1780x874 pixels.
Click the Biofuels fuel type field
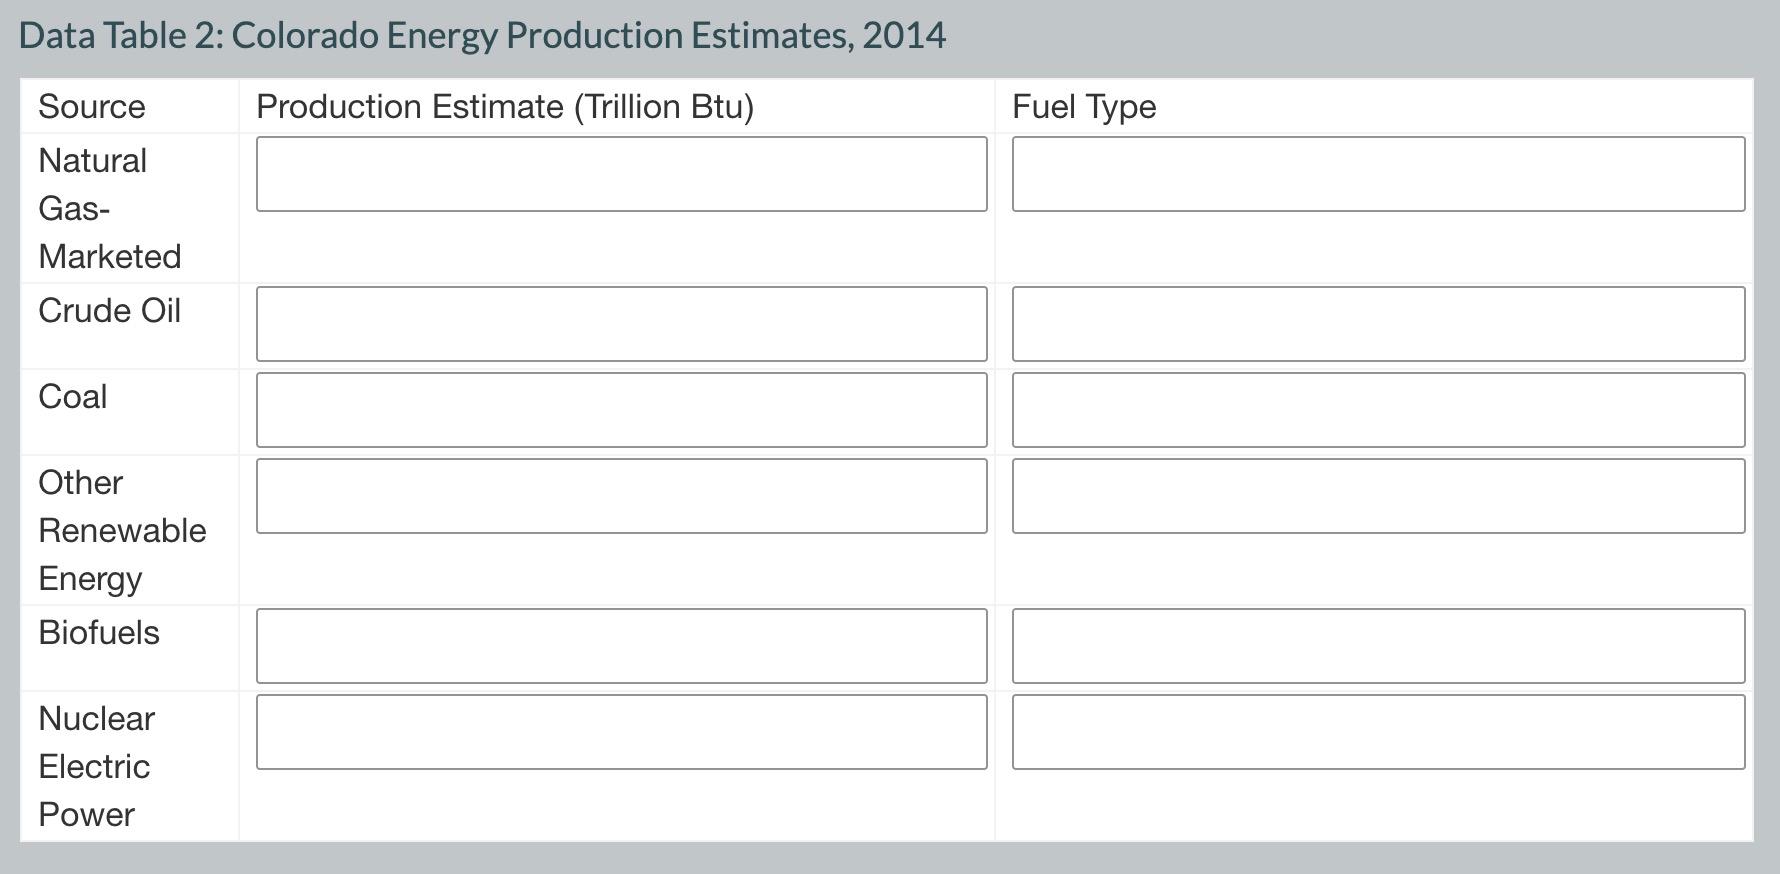[x=1380, y=645]
